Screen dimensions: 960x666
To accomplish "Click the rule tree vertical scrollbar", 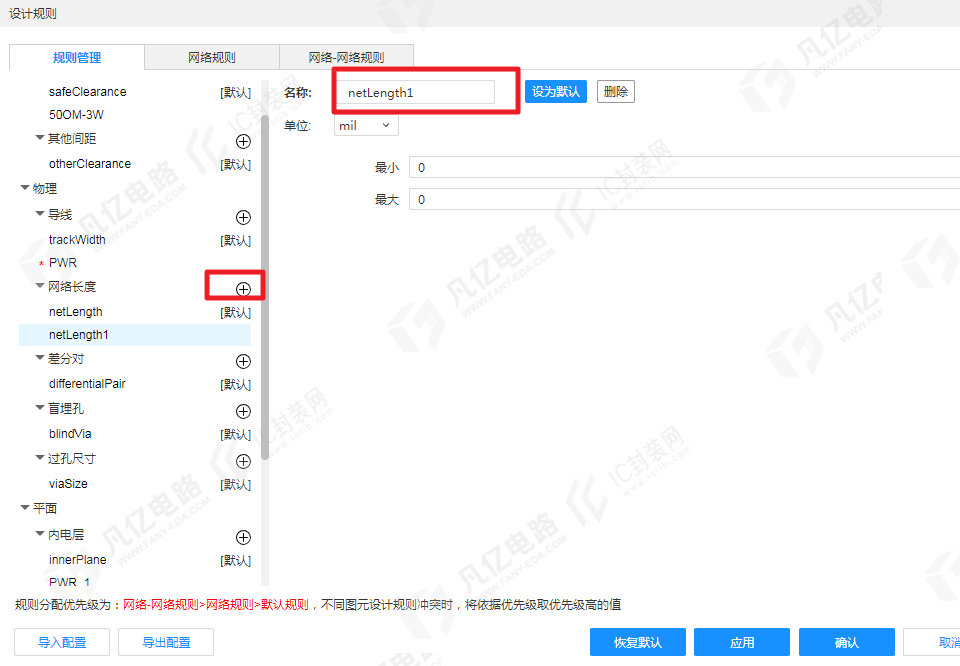I will pyautogui.click(x=264, y=287).
